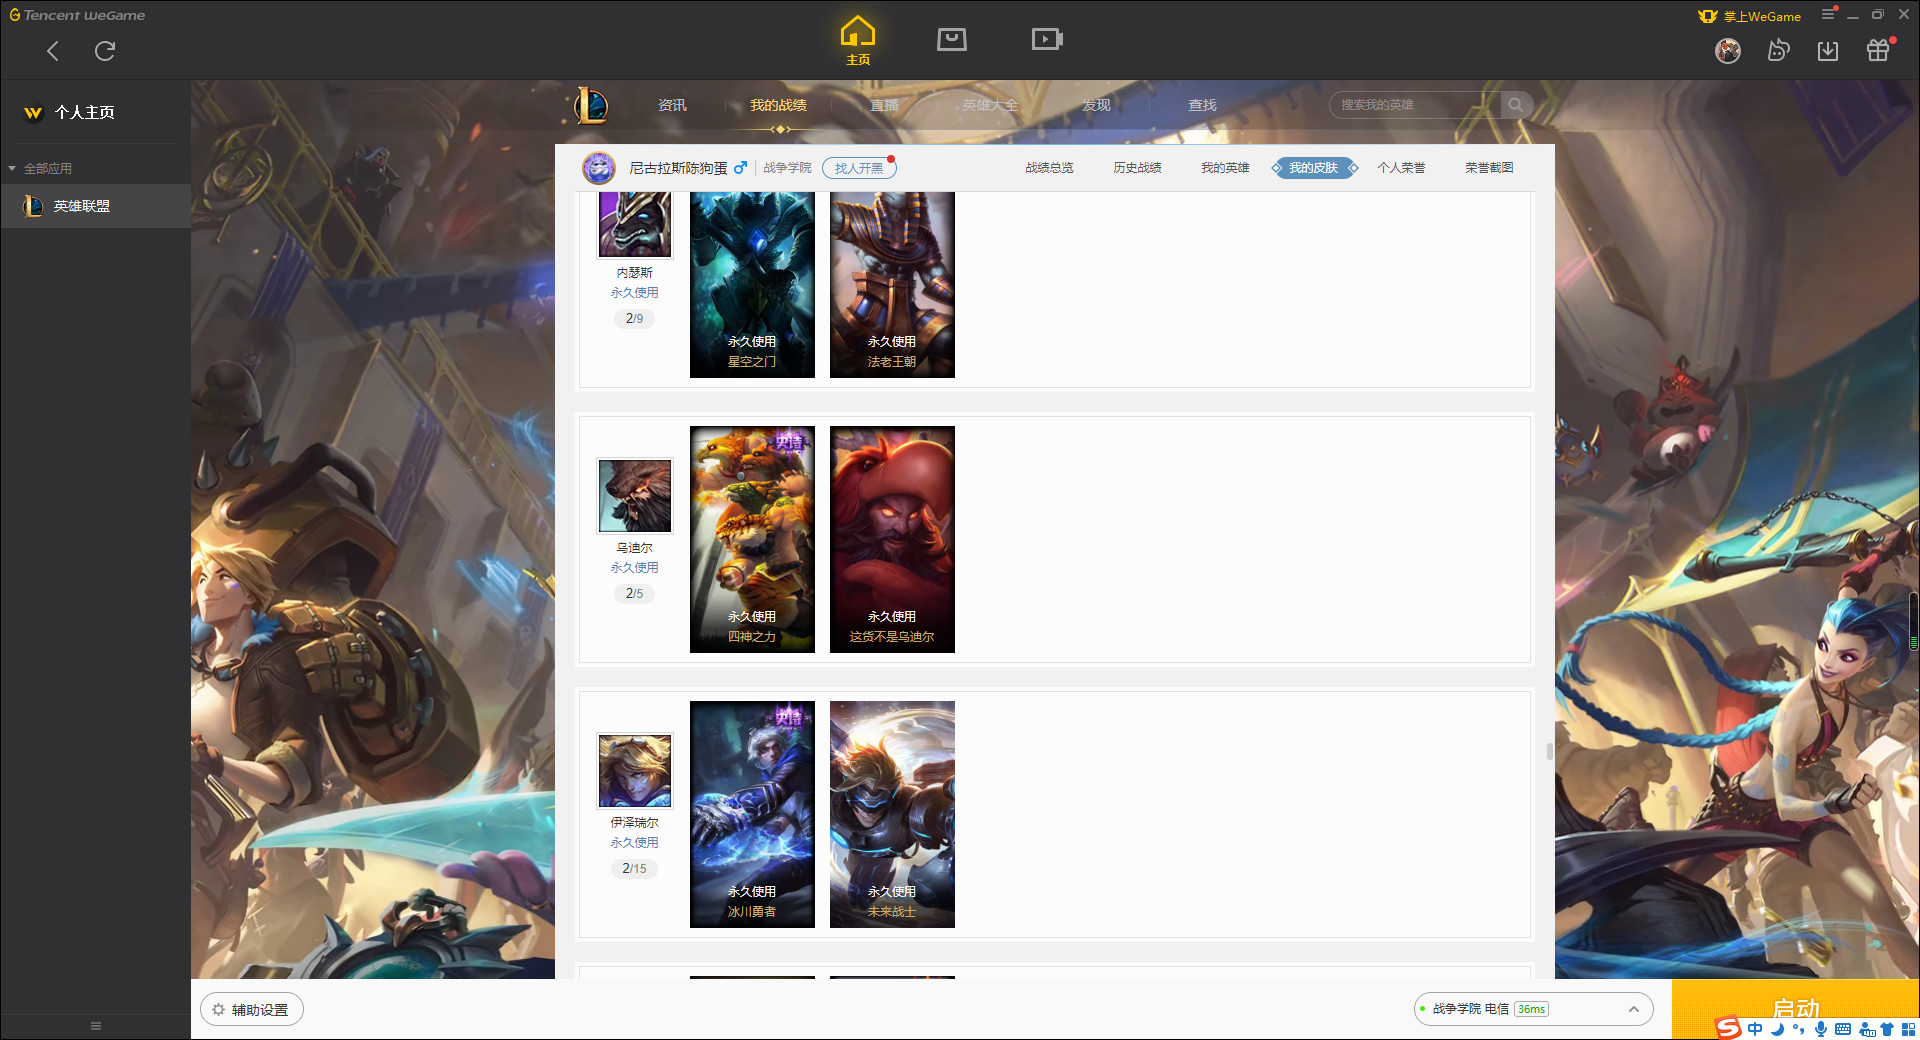The height and width of the screenshot is (1040, 1920).
Task: Switch to the 我的皮肤 tab
Action: (1314, 168)
